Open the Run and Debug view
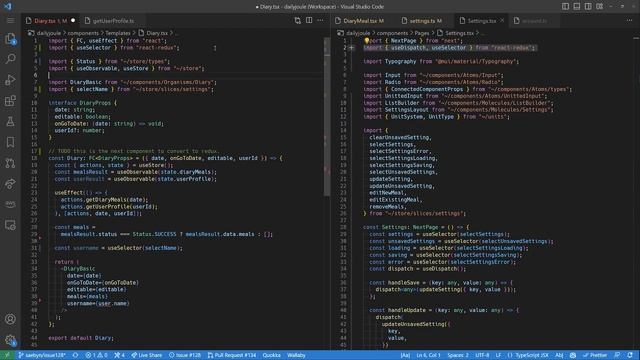This screenshot has width=640, height=360. click(10, 80)
